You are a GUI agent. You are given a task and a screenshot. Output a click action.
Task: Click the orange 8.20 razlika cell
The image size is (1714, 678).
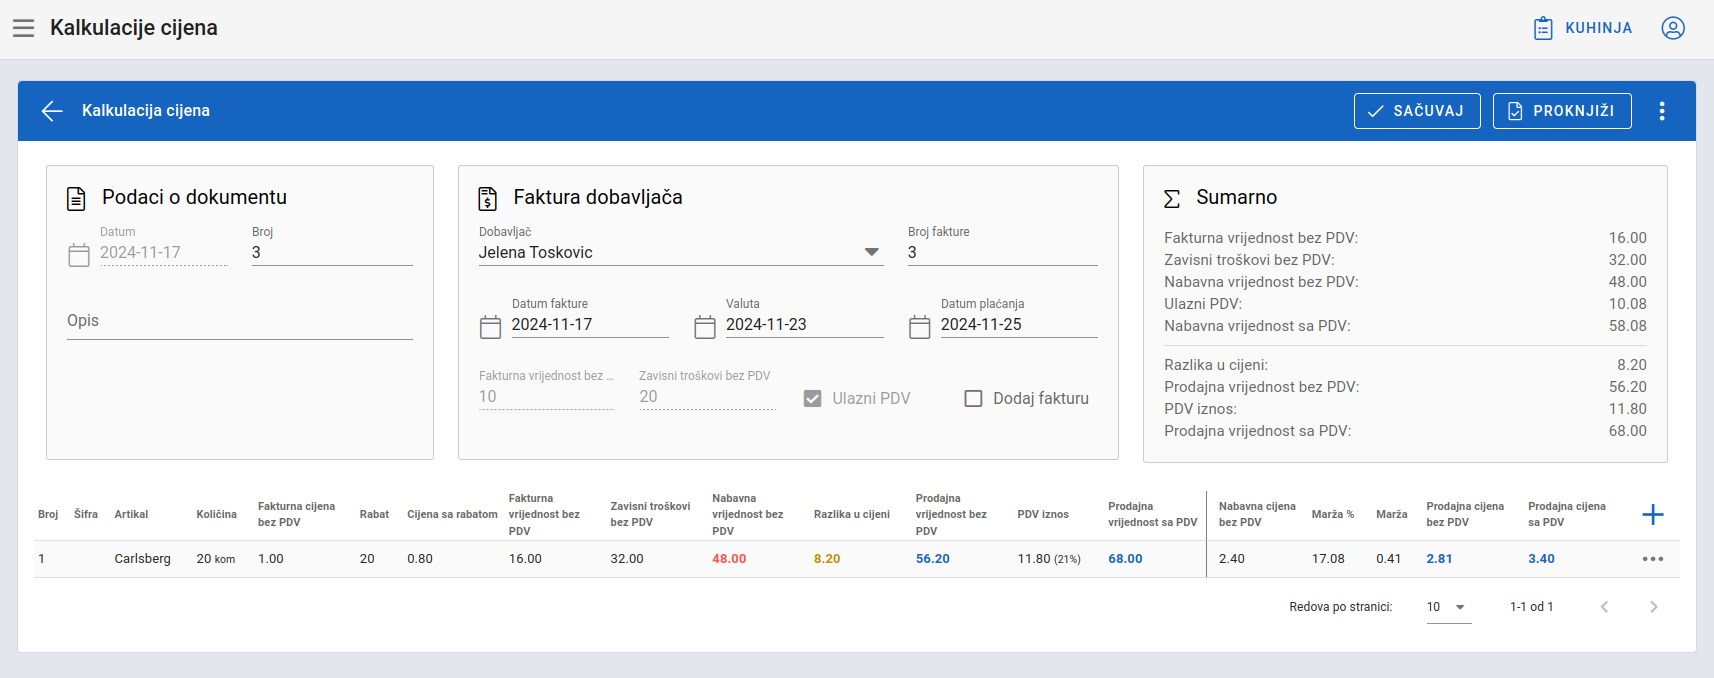coord(827,559)
